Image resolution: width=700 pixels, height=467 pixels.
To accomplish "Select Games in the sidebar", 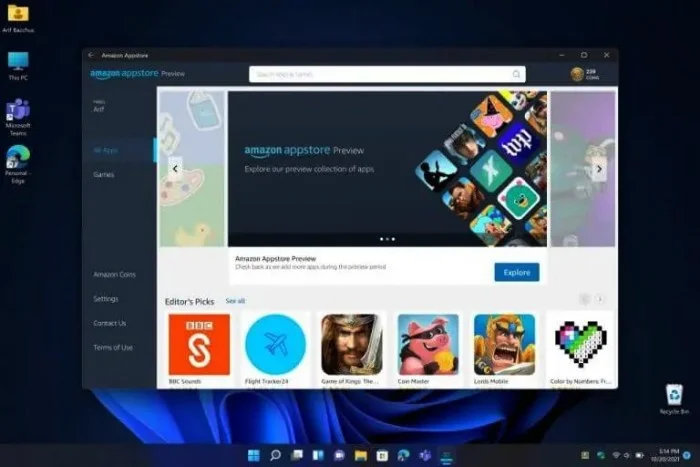I will click(104, 175).
